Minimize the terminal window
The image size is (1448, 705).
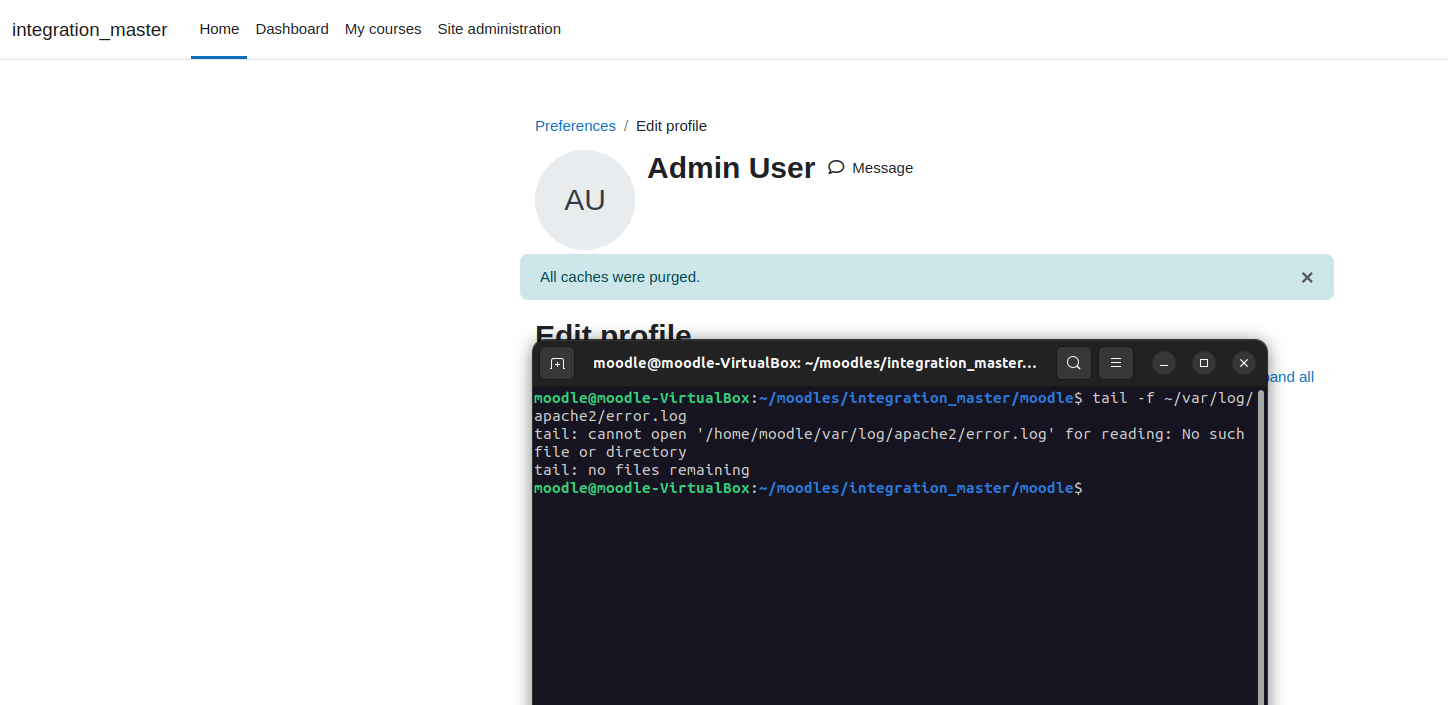1164,363
